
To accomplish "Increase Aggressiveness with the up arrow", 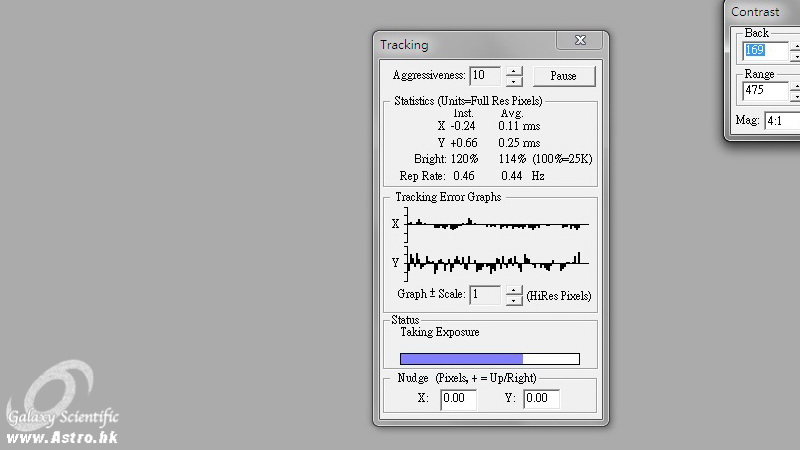I will click(x=513, y=71).
